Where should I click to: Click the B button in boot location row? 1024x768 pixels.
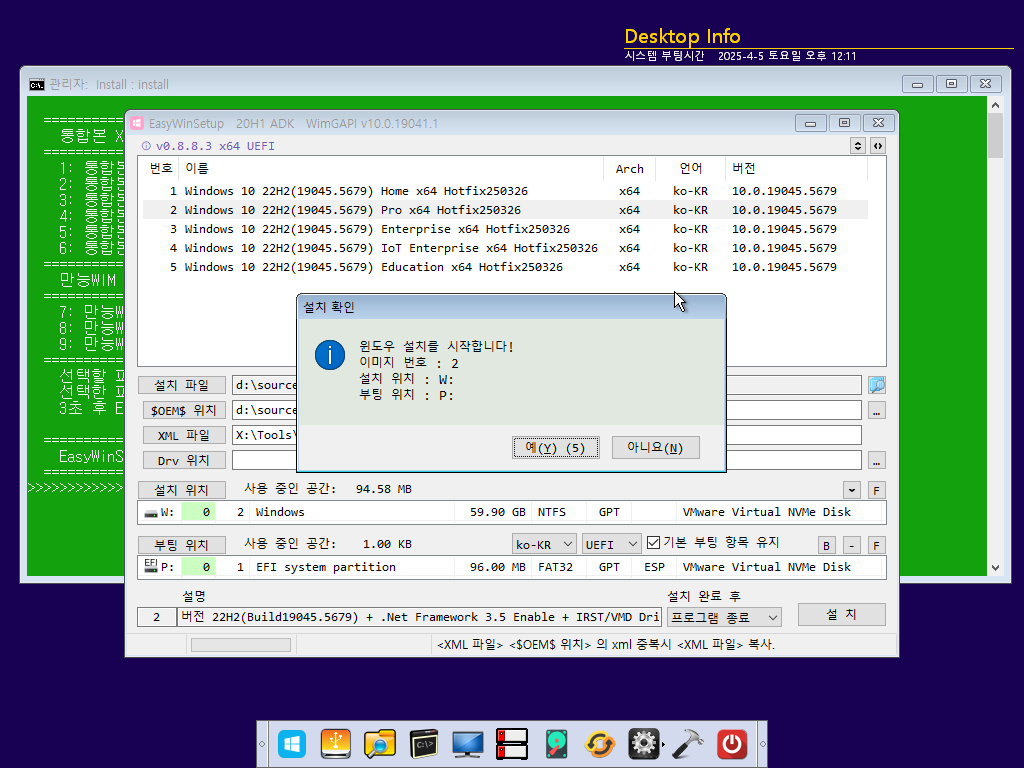point(826,545)
